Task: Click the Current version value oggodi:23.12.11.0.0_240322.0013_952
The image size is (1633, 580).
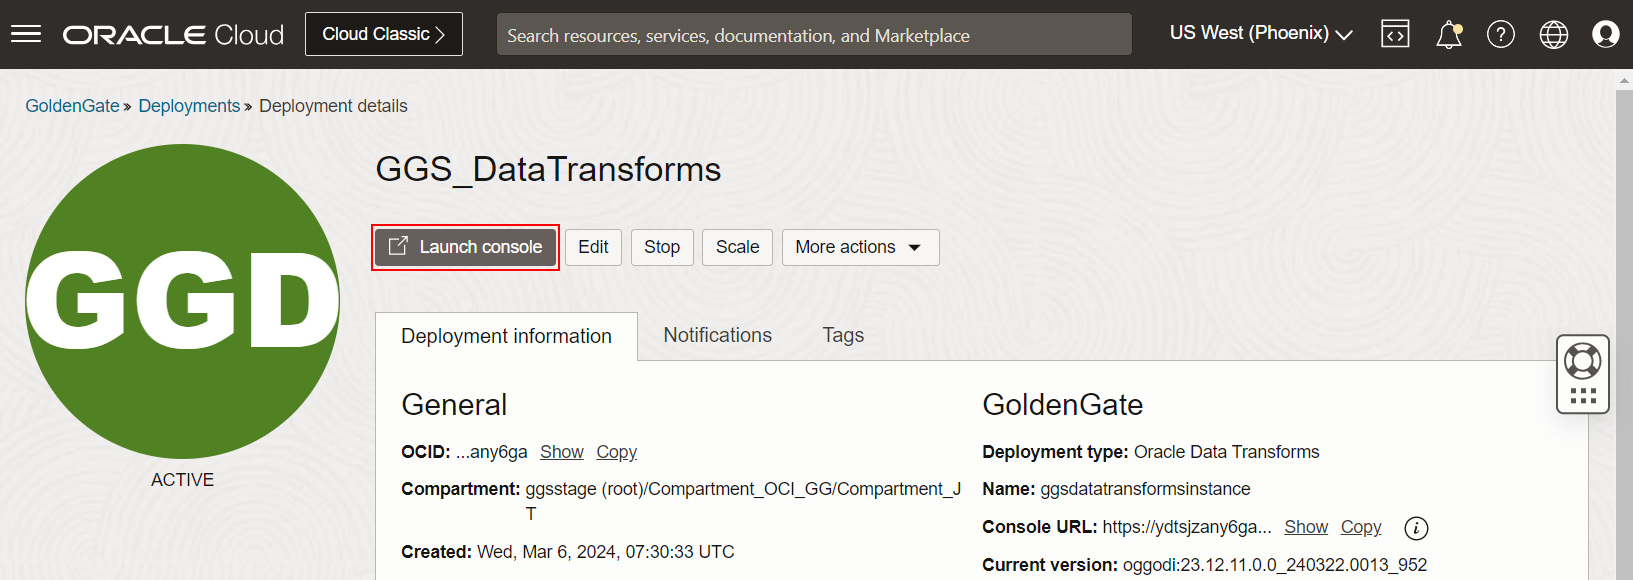Action: [x=1275, y=565]
